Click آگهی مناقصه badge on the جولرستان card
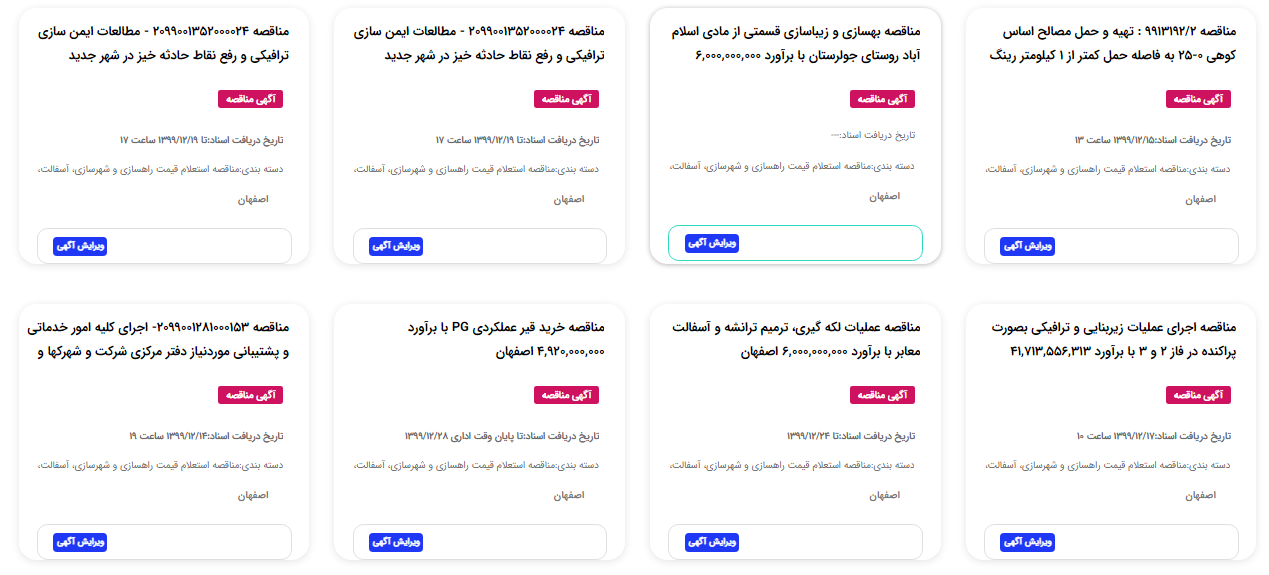1269x575 pixels. pyautogui.click(x=882, y=99)
